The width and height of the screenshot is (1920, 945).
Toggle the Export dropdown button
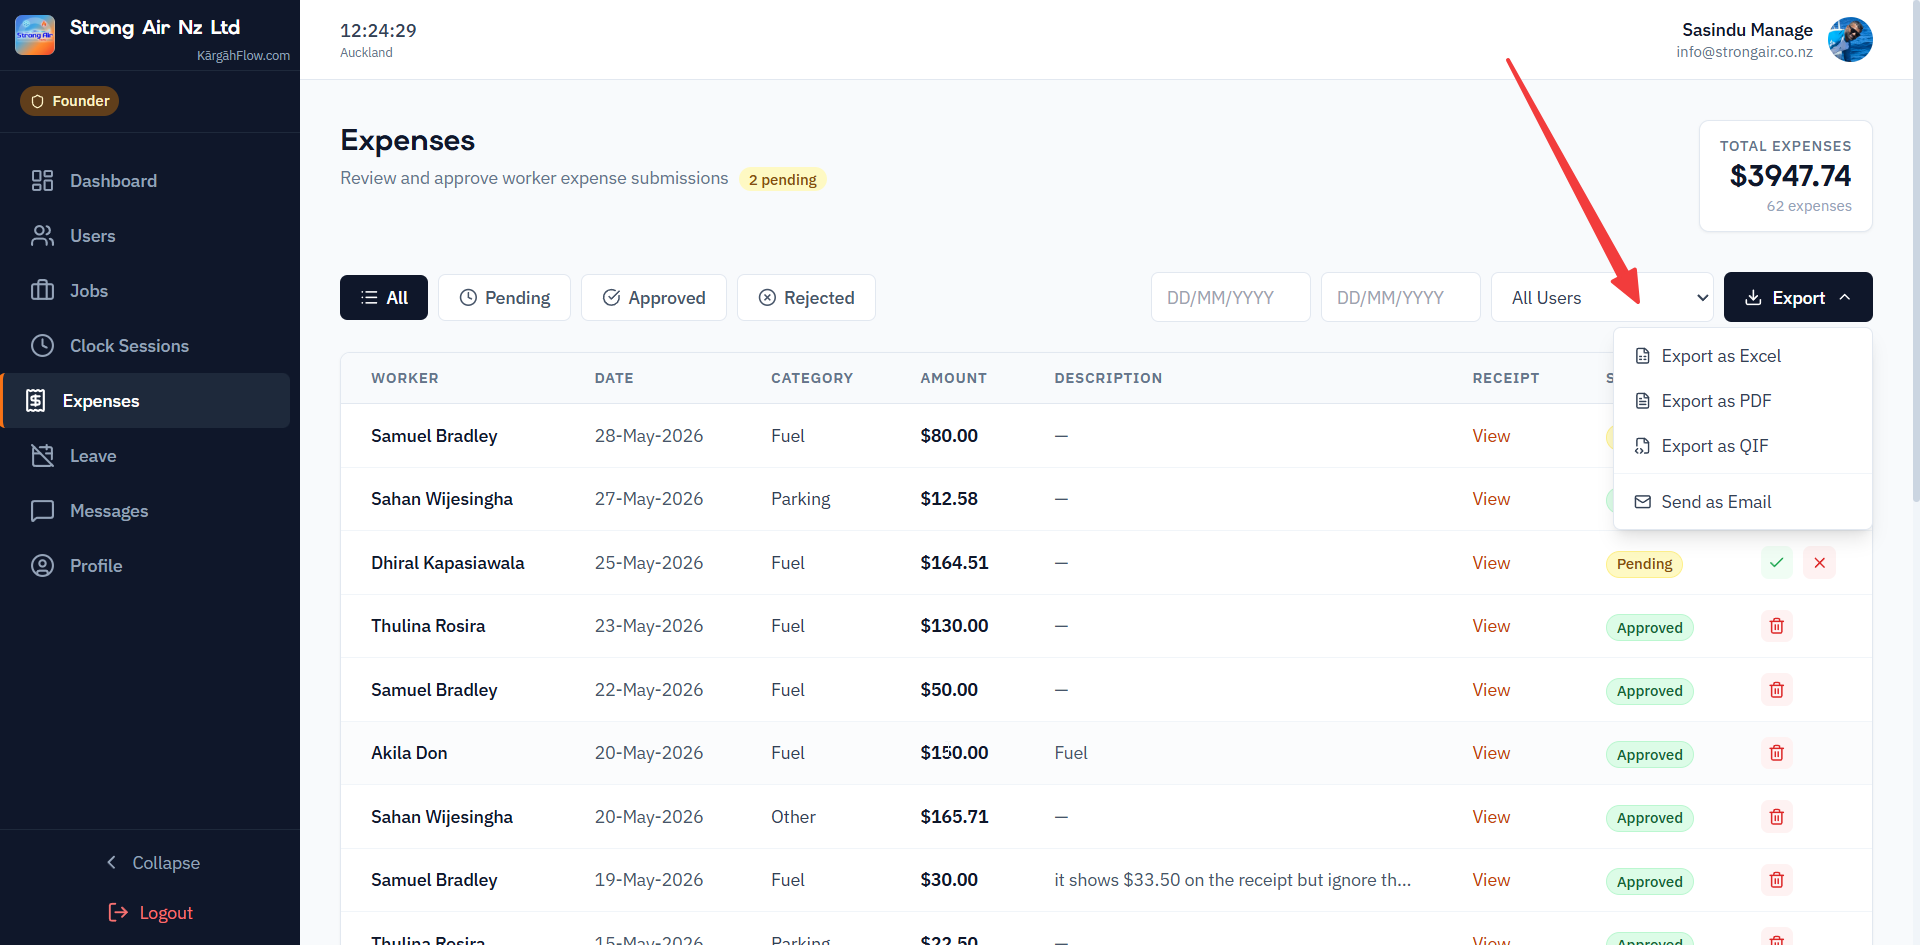point(1798,298)
